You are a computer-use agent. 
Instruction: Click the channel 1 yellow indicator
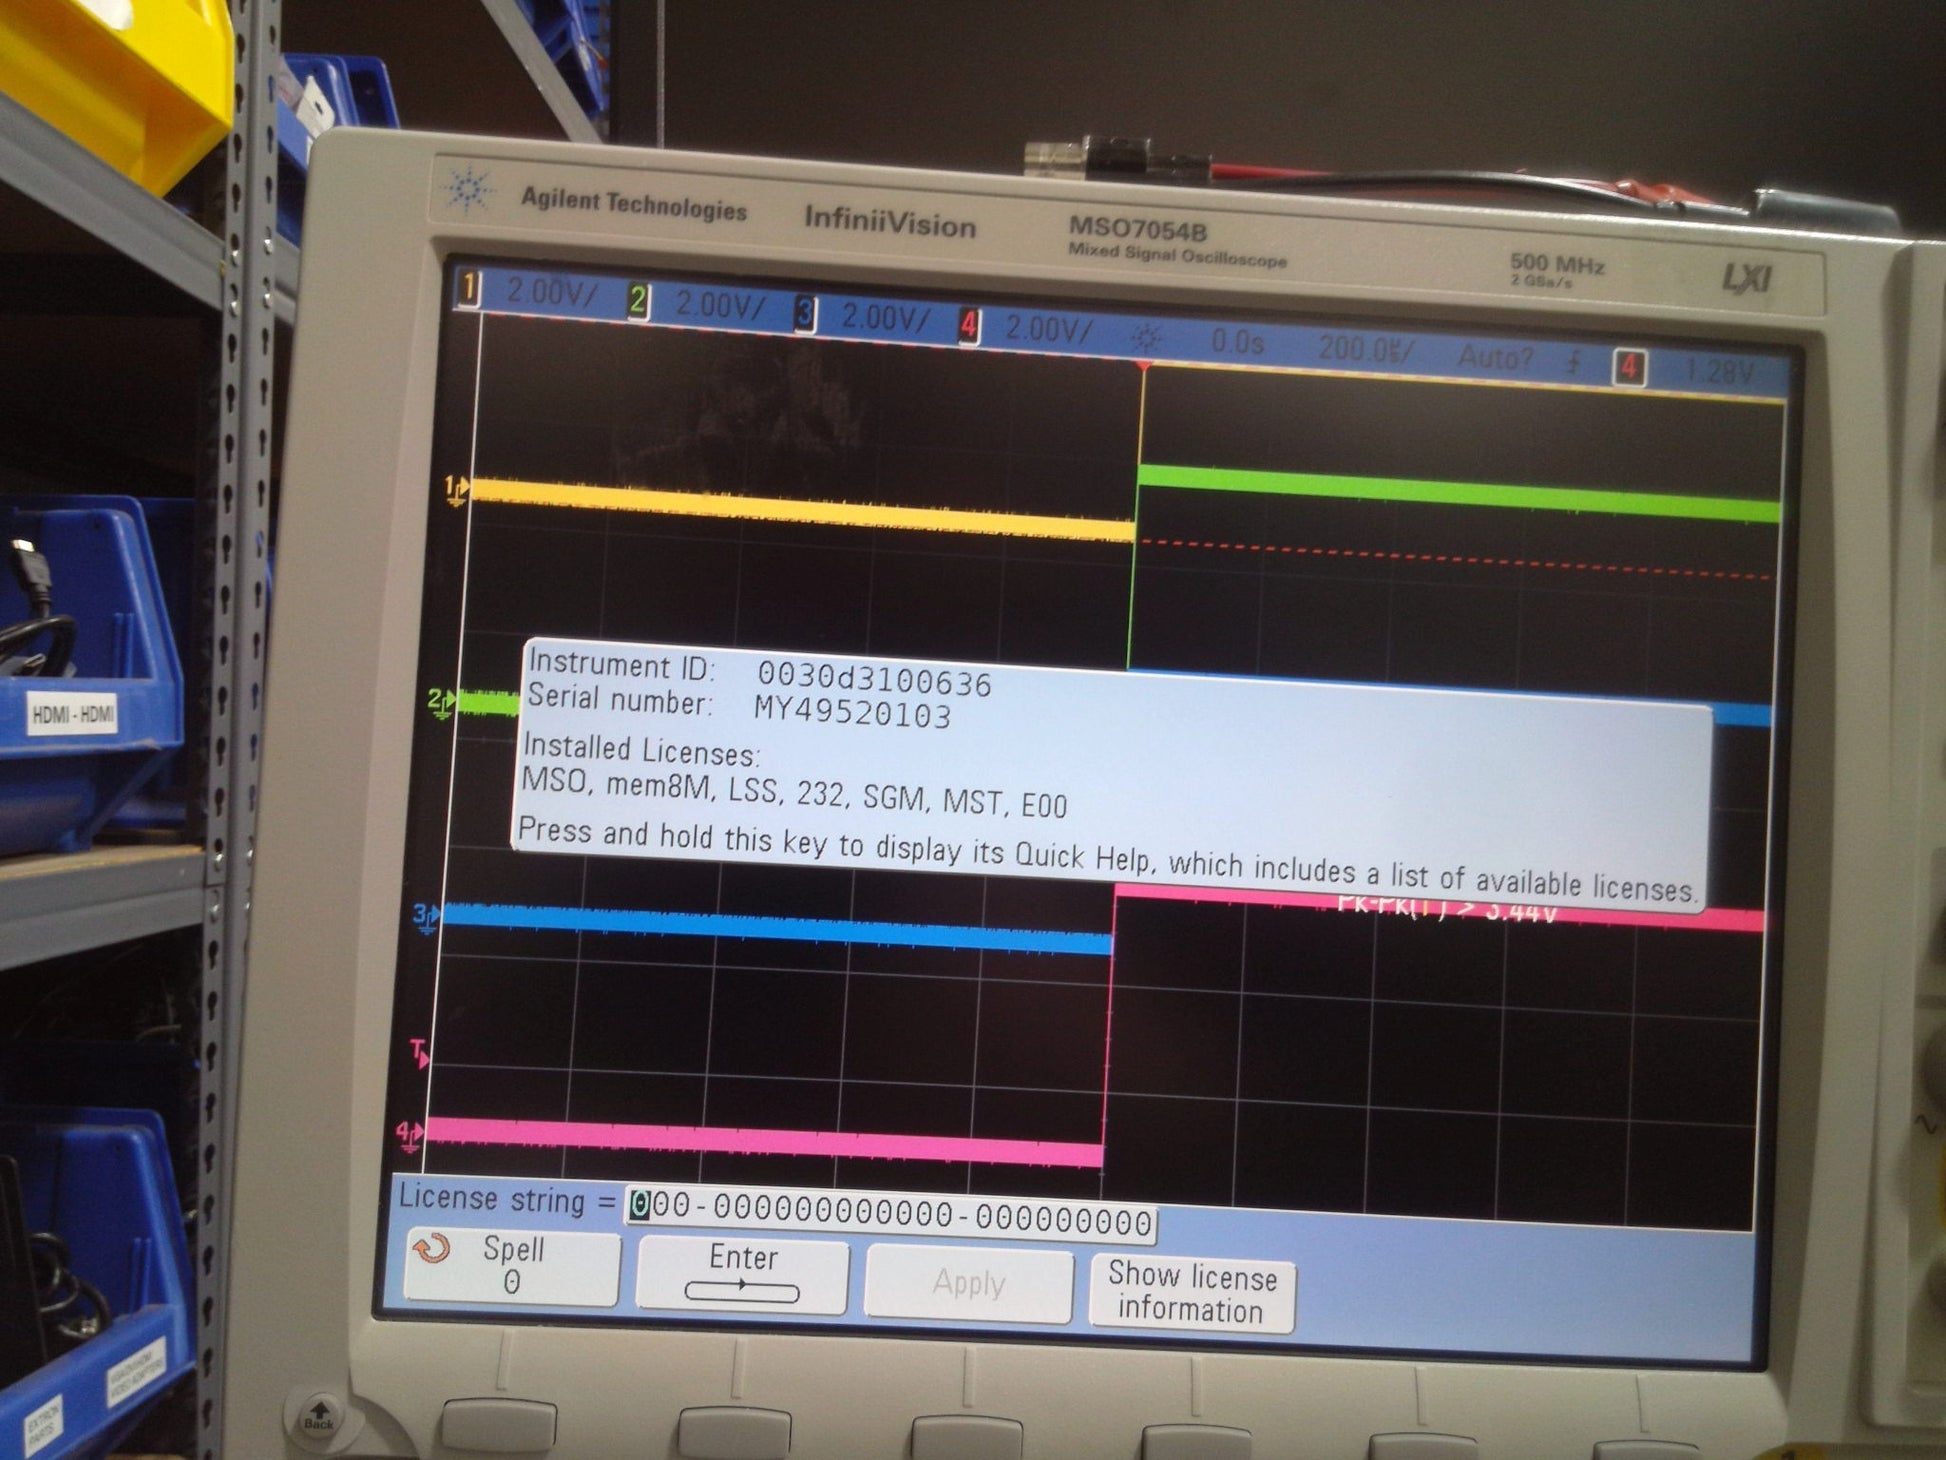467,291
